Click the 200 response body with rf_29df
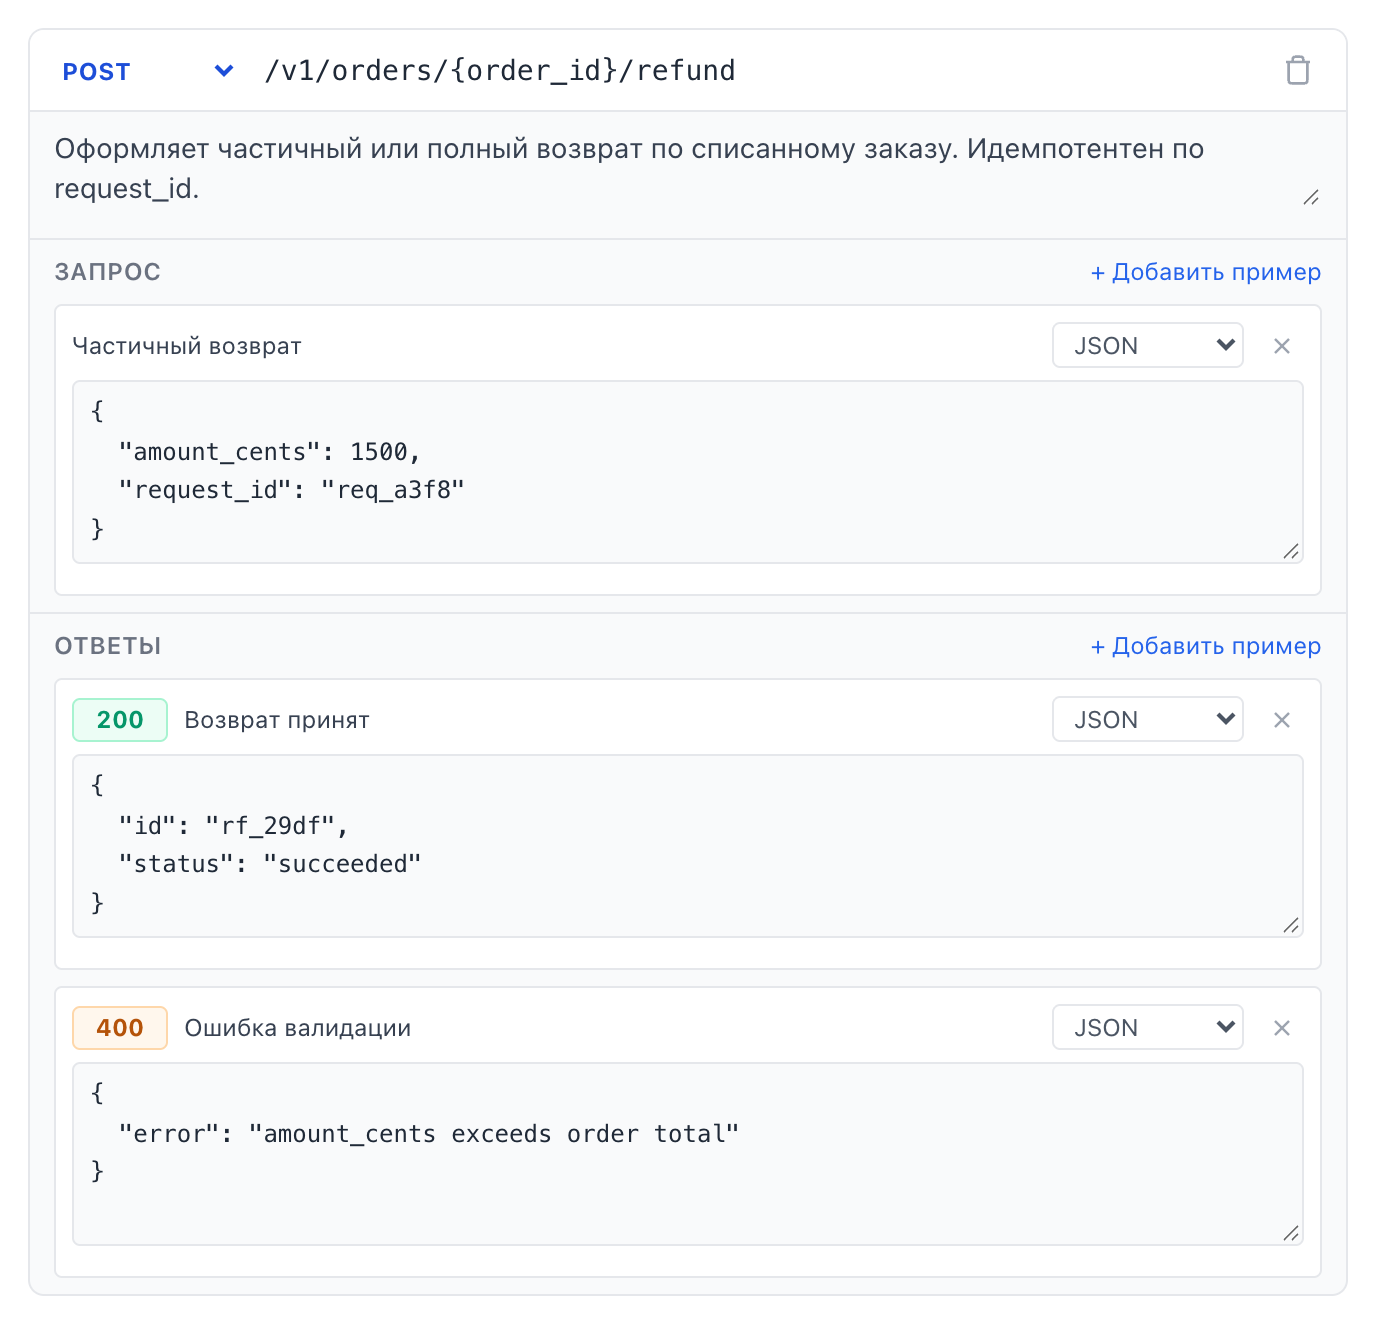The height and width of the screenshot is (1324, 1376). click(688, 846)
